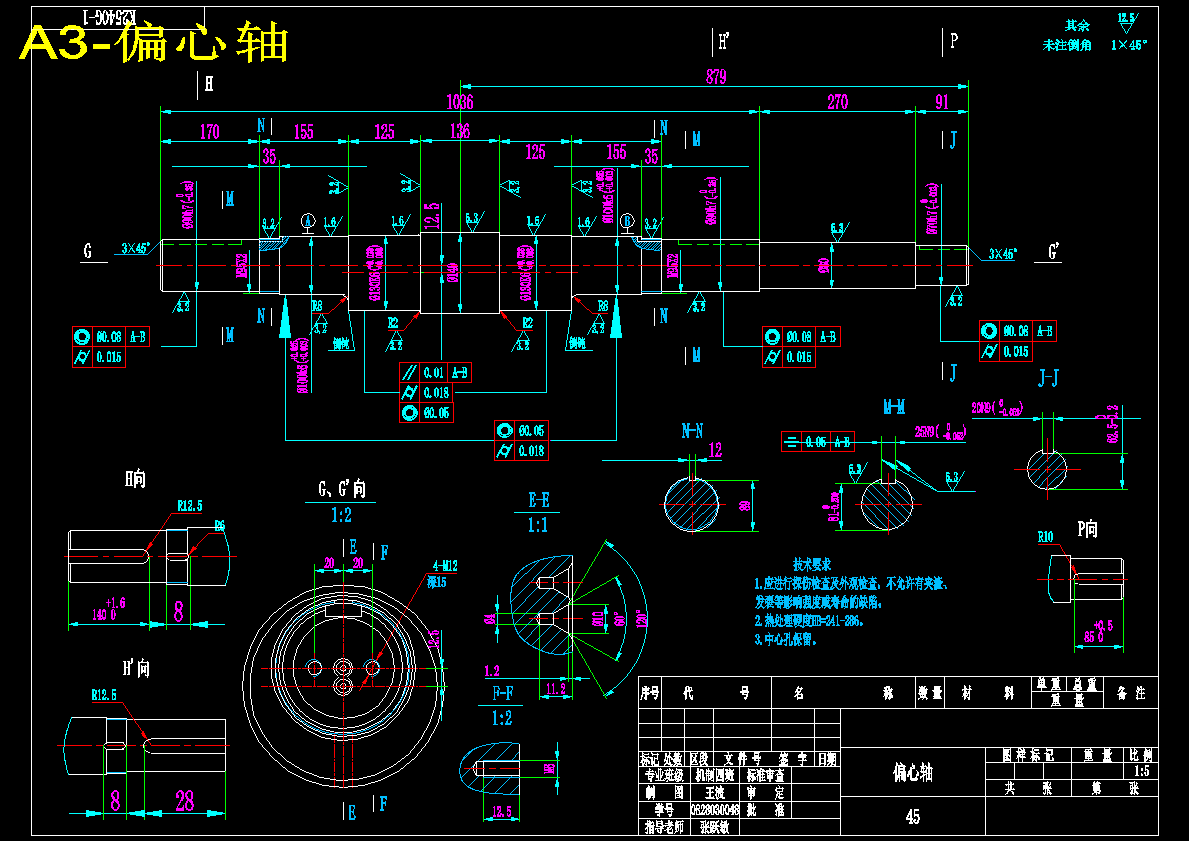Click the 偏心轴 part name in title block
1189x841 pixels.
coord(913,773)
